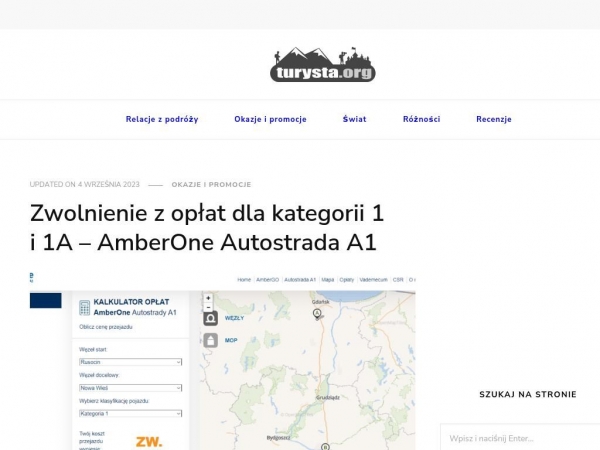This screenshot has height=450, width=600.
Task: Focus the Wpisz i naciśnij Enter search field
Action: coord(520,438)
